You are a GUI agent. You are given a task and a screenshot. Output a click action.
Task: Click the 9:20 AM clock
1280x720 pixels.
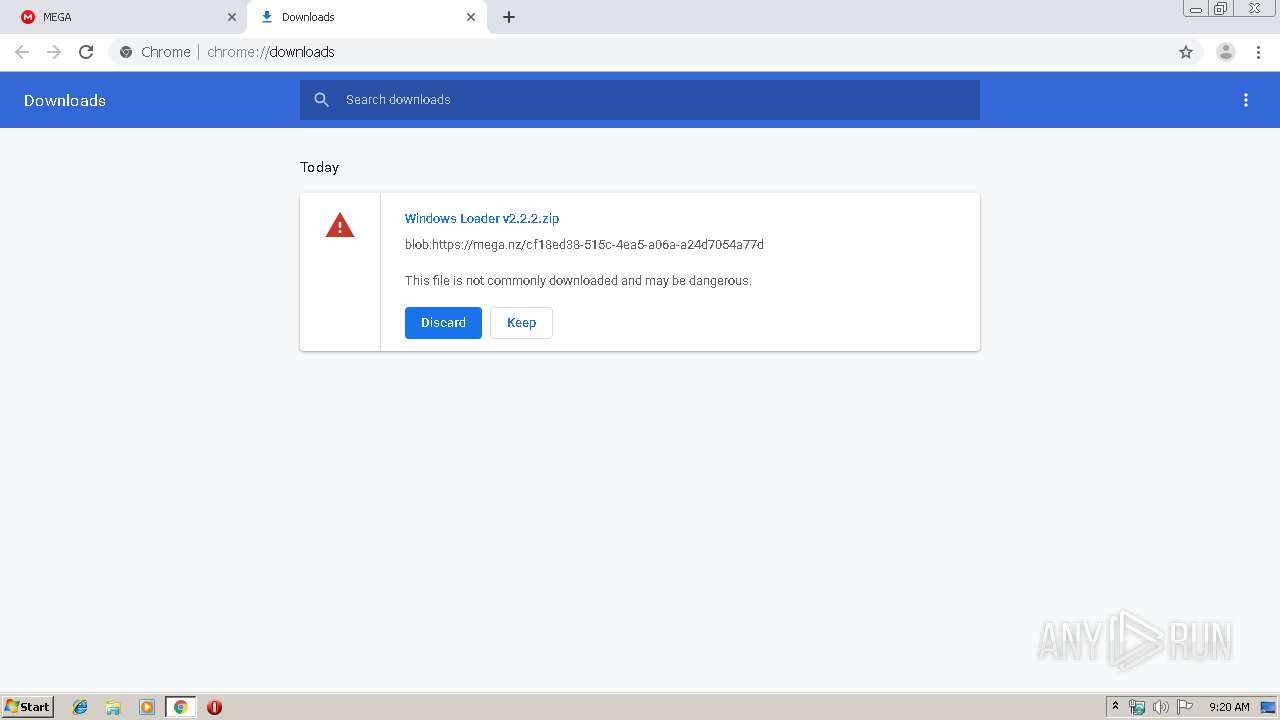[x=1229, y=707]
